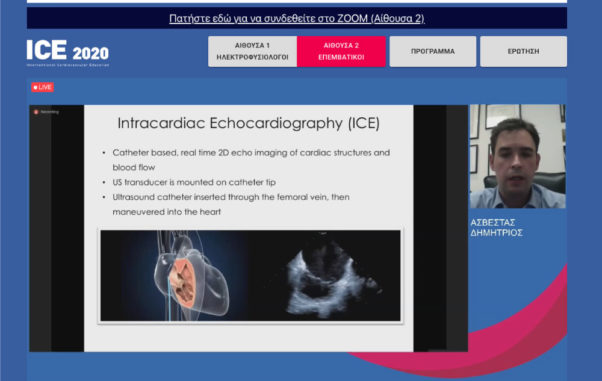
Task: Click the right black bar of the video
Action: (x=440, y=228)
